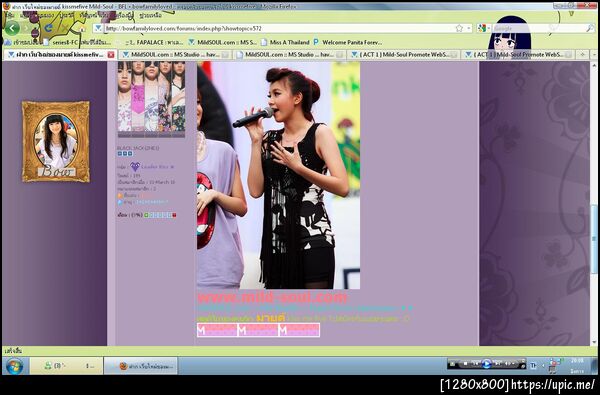
Task: Reload the page with the blue refresh icon
Action: point(49,28)
